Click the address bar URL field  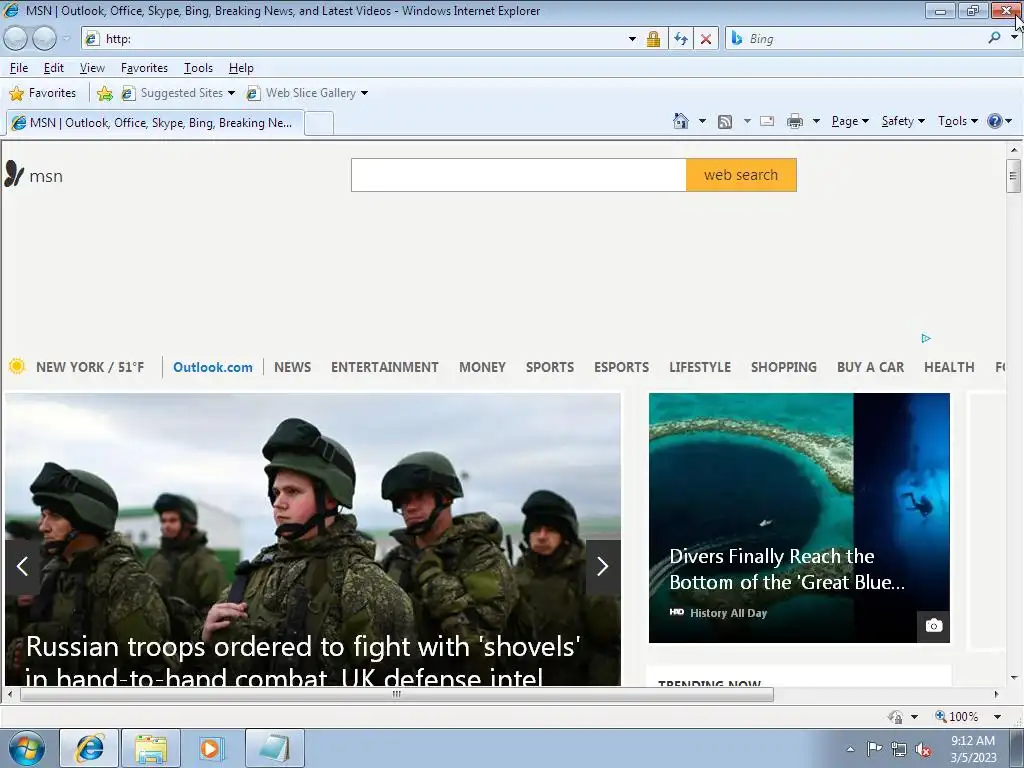point(354,39)
